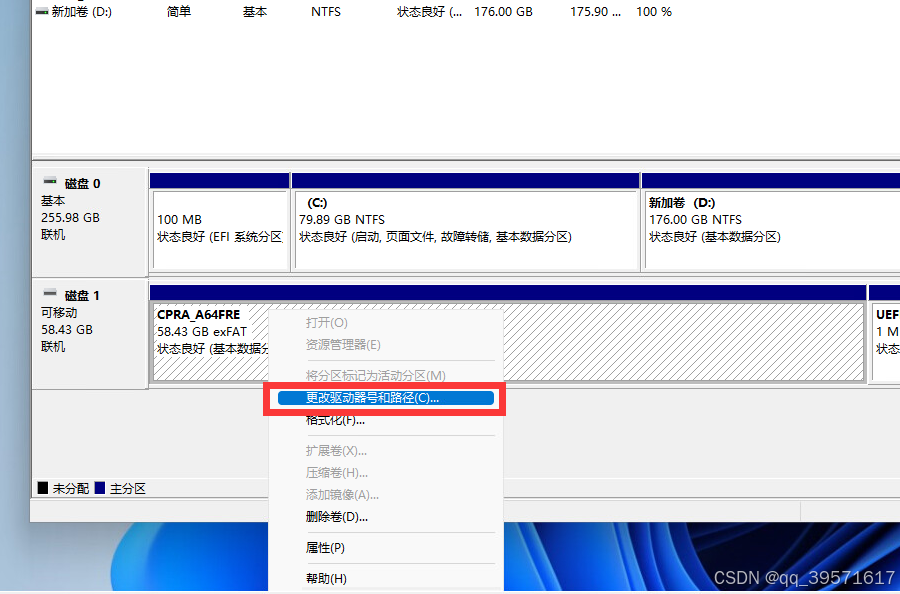Viewport: 900px width, 594px height.
Task: Click greyed 扩展卷(X)... entry
Action: [x=336, y=451]
